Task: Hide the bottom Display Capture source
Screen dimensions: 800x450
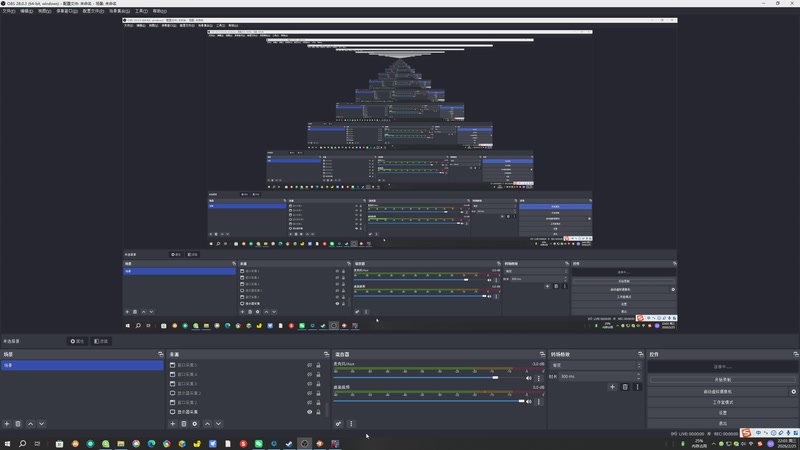Action: [x=309, y=412]
